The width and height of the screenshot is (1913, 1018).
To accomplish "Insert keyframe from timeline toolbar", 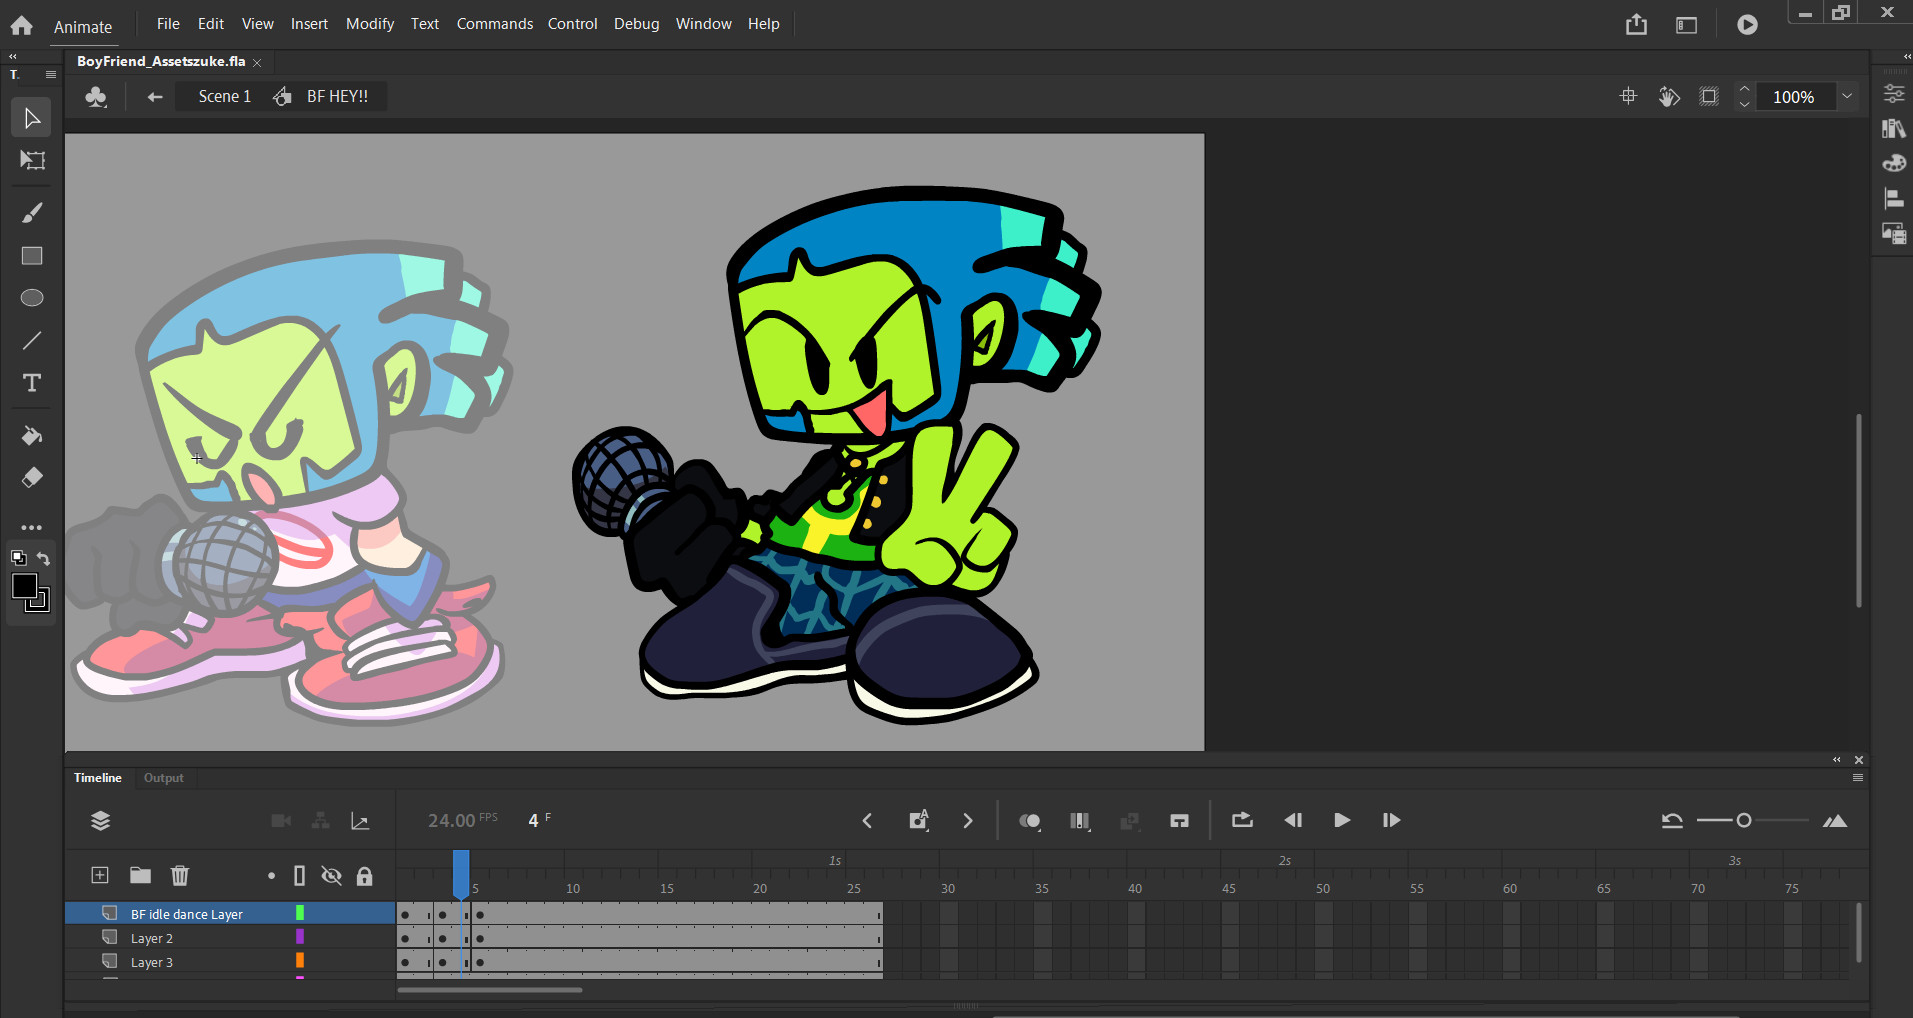I will pos(918,821).
